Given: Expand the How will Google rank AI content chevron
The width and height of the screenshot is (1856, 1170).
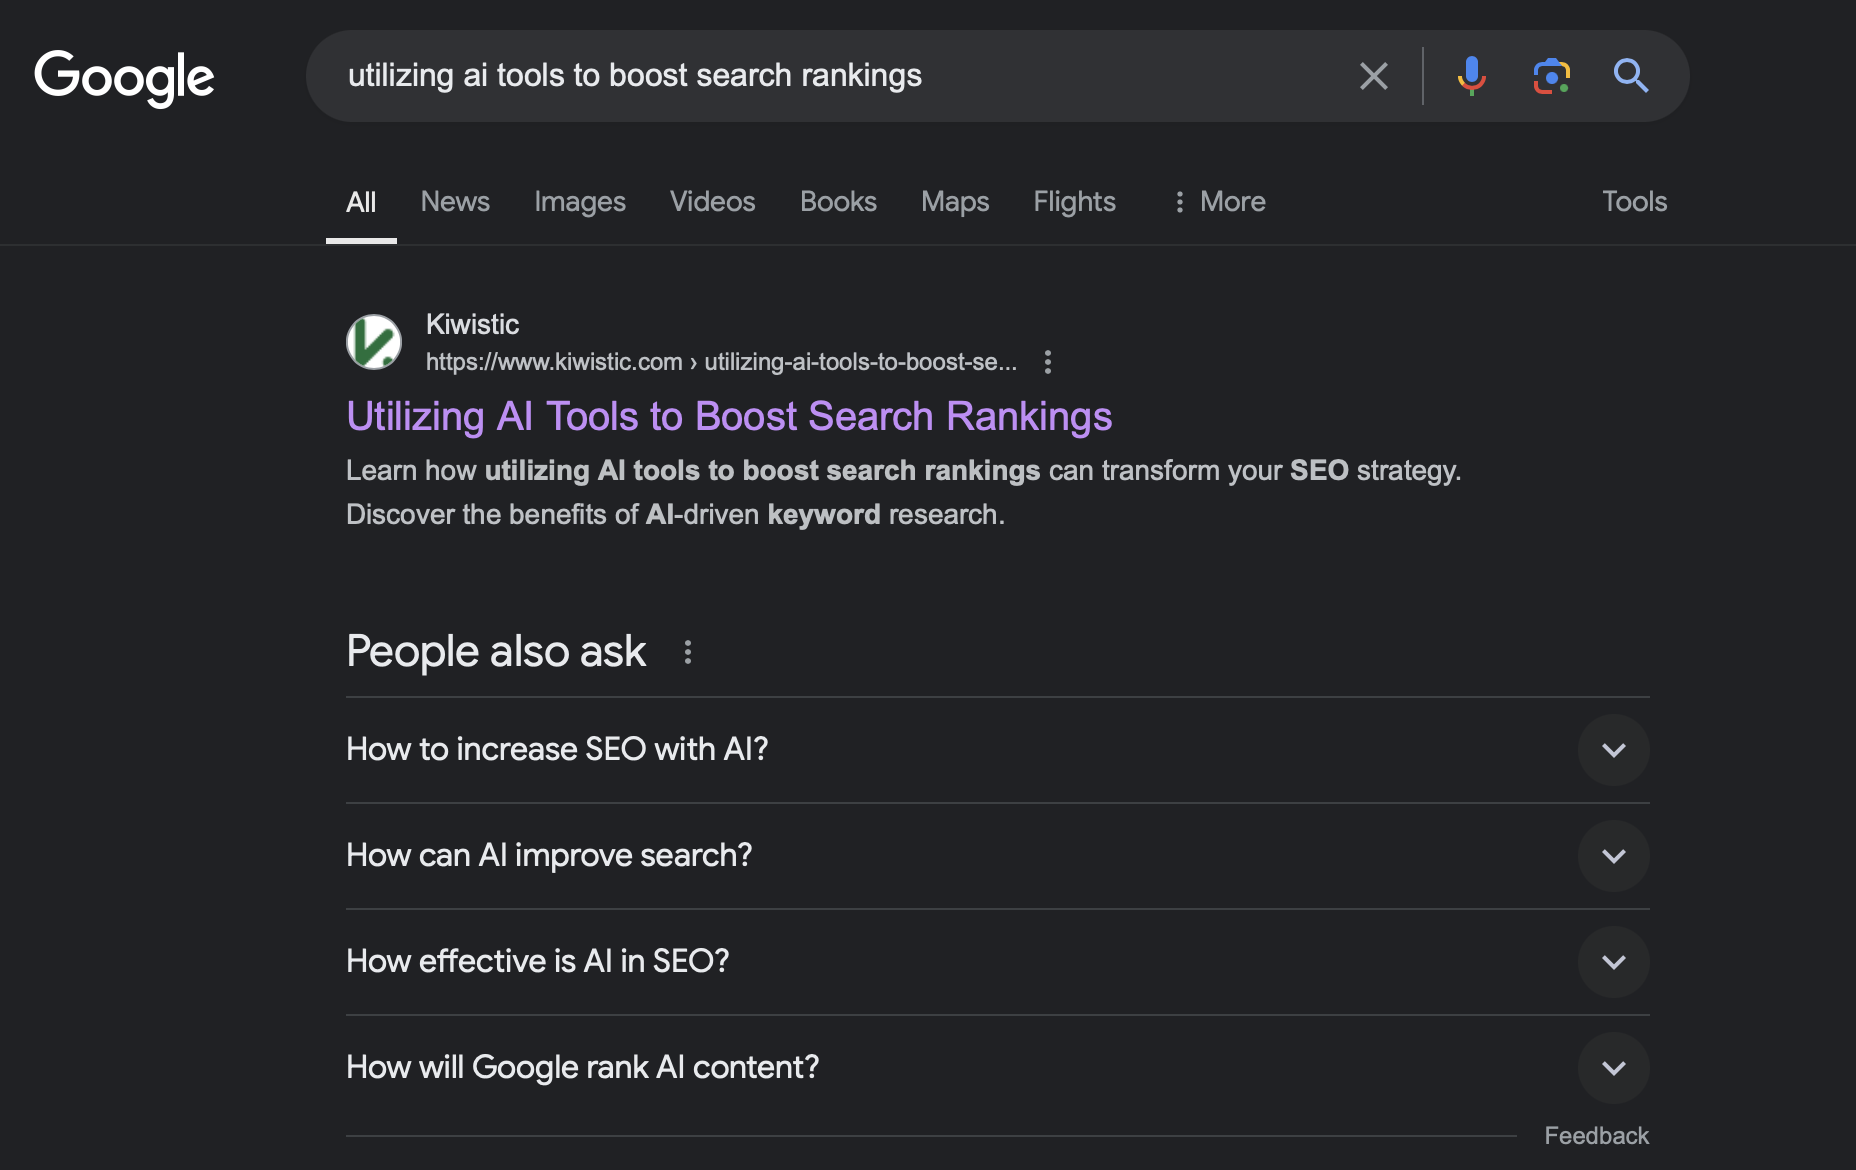Looking at the screenshot, I should tap(1614, 1068).
